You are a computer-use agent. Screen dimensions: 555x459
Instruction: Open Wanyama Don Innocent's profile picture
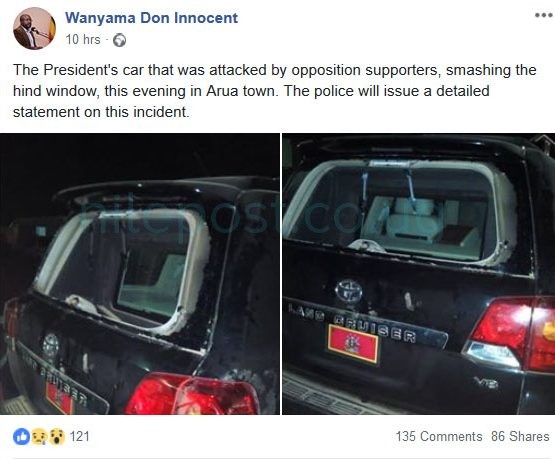tap(34, 28)
